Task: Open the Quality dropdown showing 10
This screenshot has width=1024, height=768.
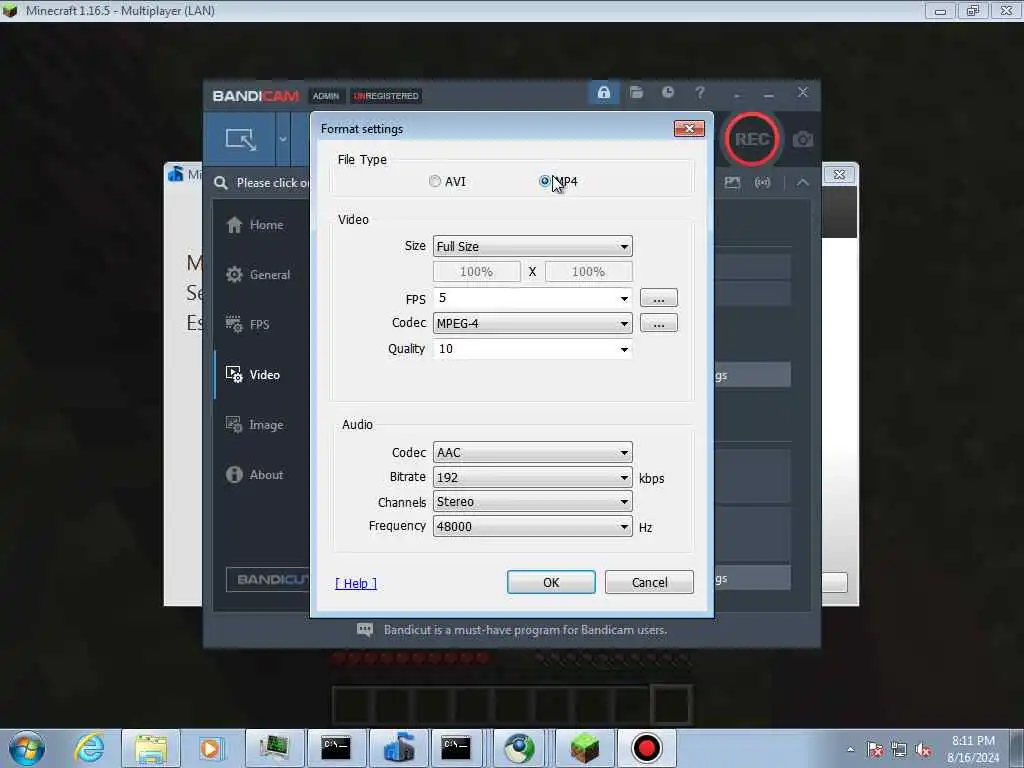Action: pyautogui.click(x=532, y=349)
